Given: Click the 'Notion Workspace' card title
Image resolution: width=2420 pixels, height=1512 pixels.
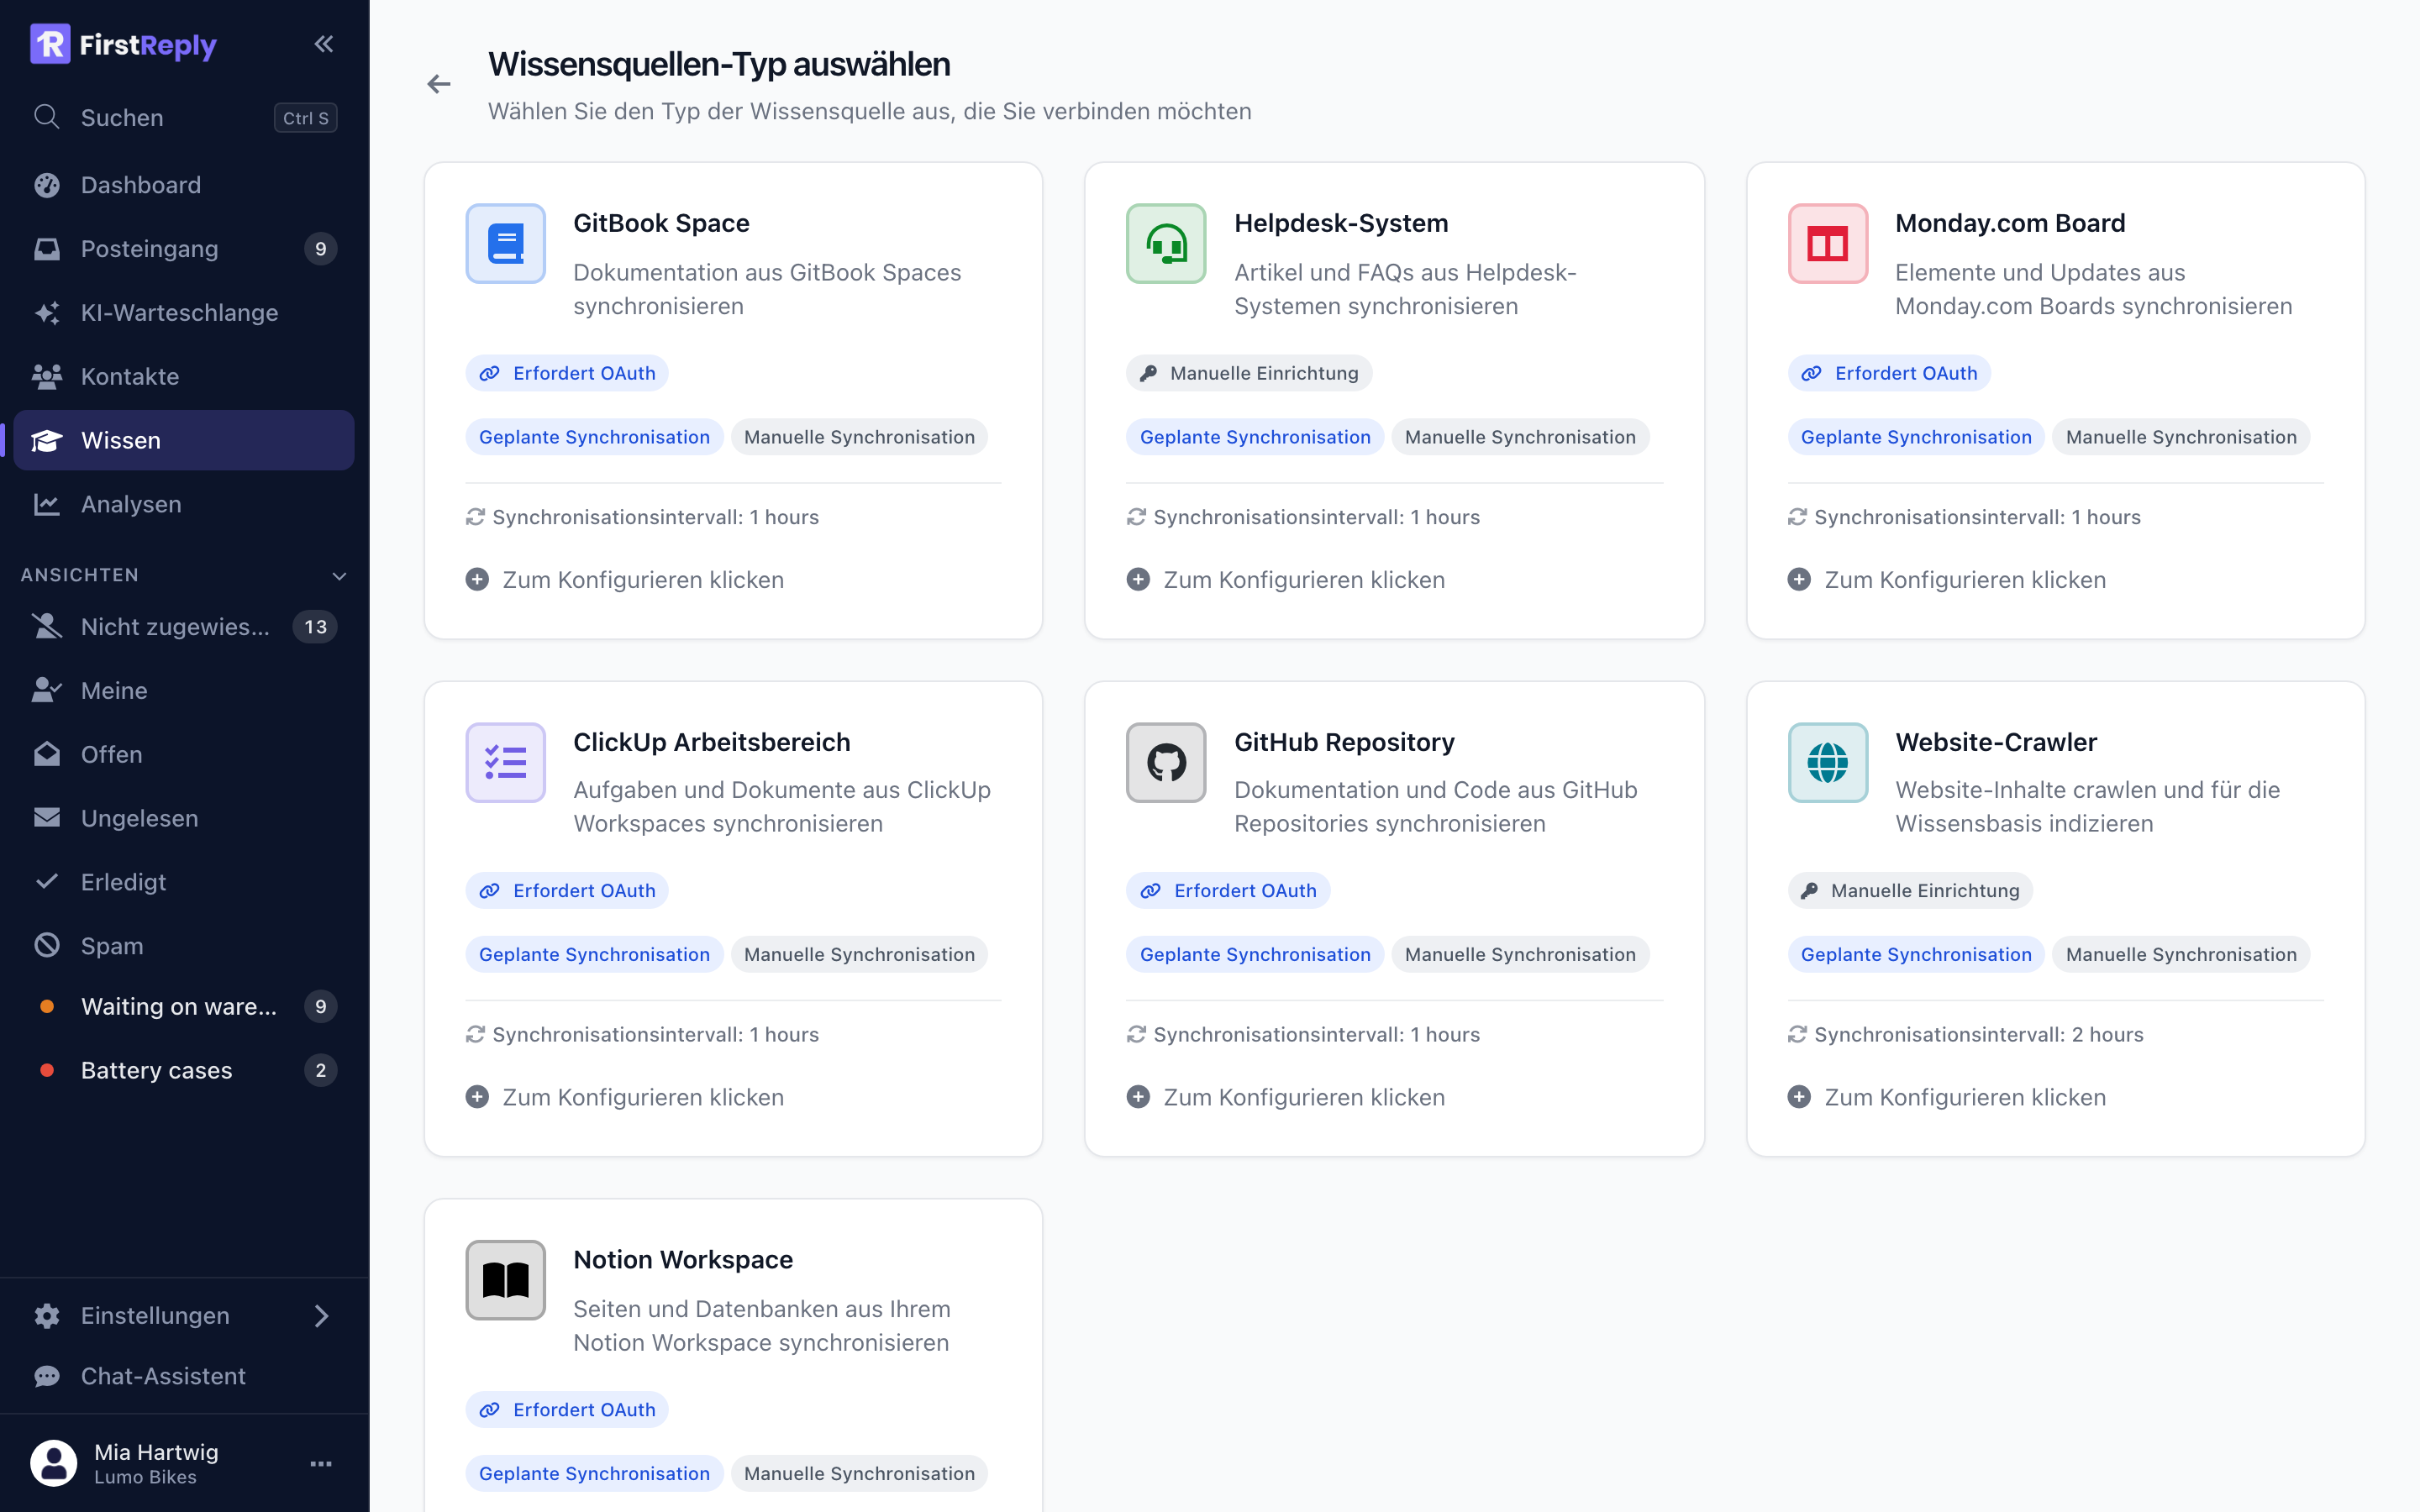Looking at the screenshot, I should coord(683,1260).
